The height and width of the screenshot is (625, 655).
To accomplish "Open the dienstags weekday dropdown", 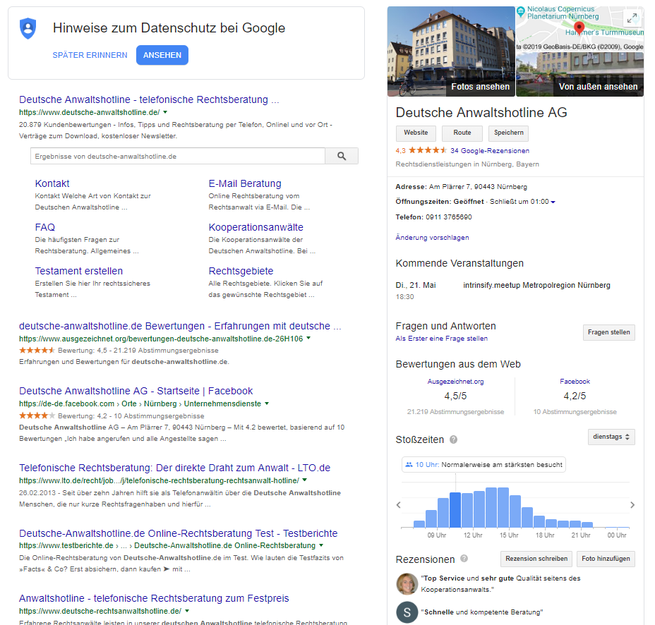I will click(x=611, y=437).
